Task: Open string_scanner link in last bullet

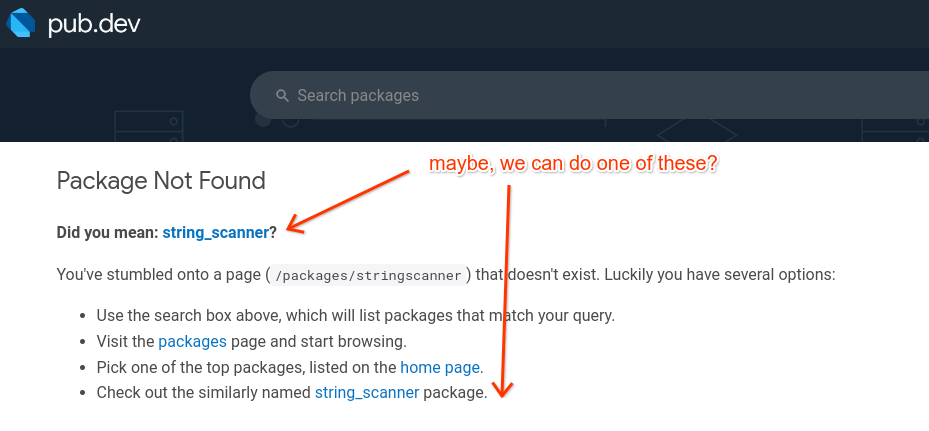Action: pos(367,392)
